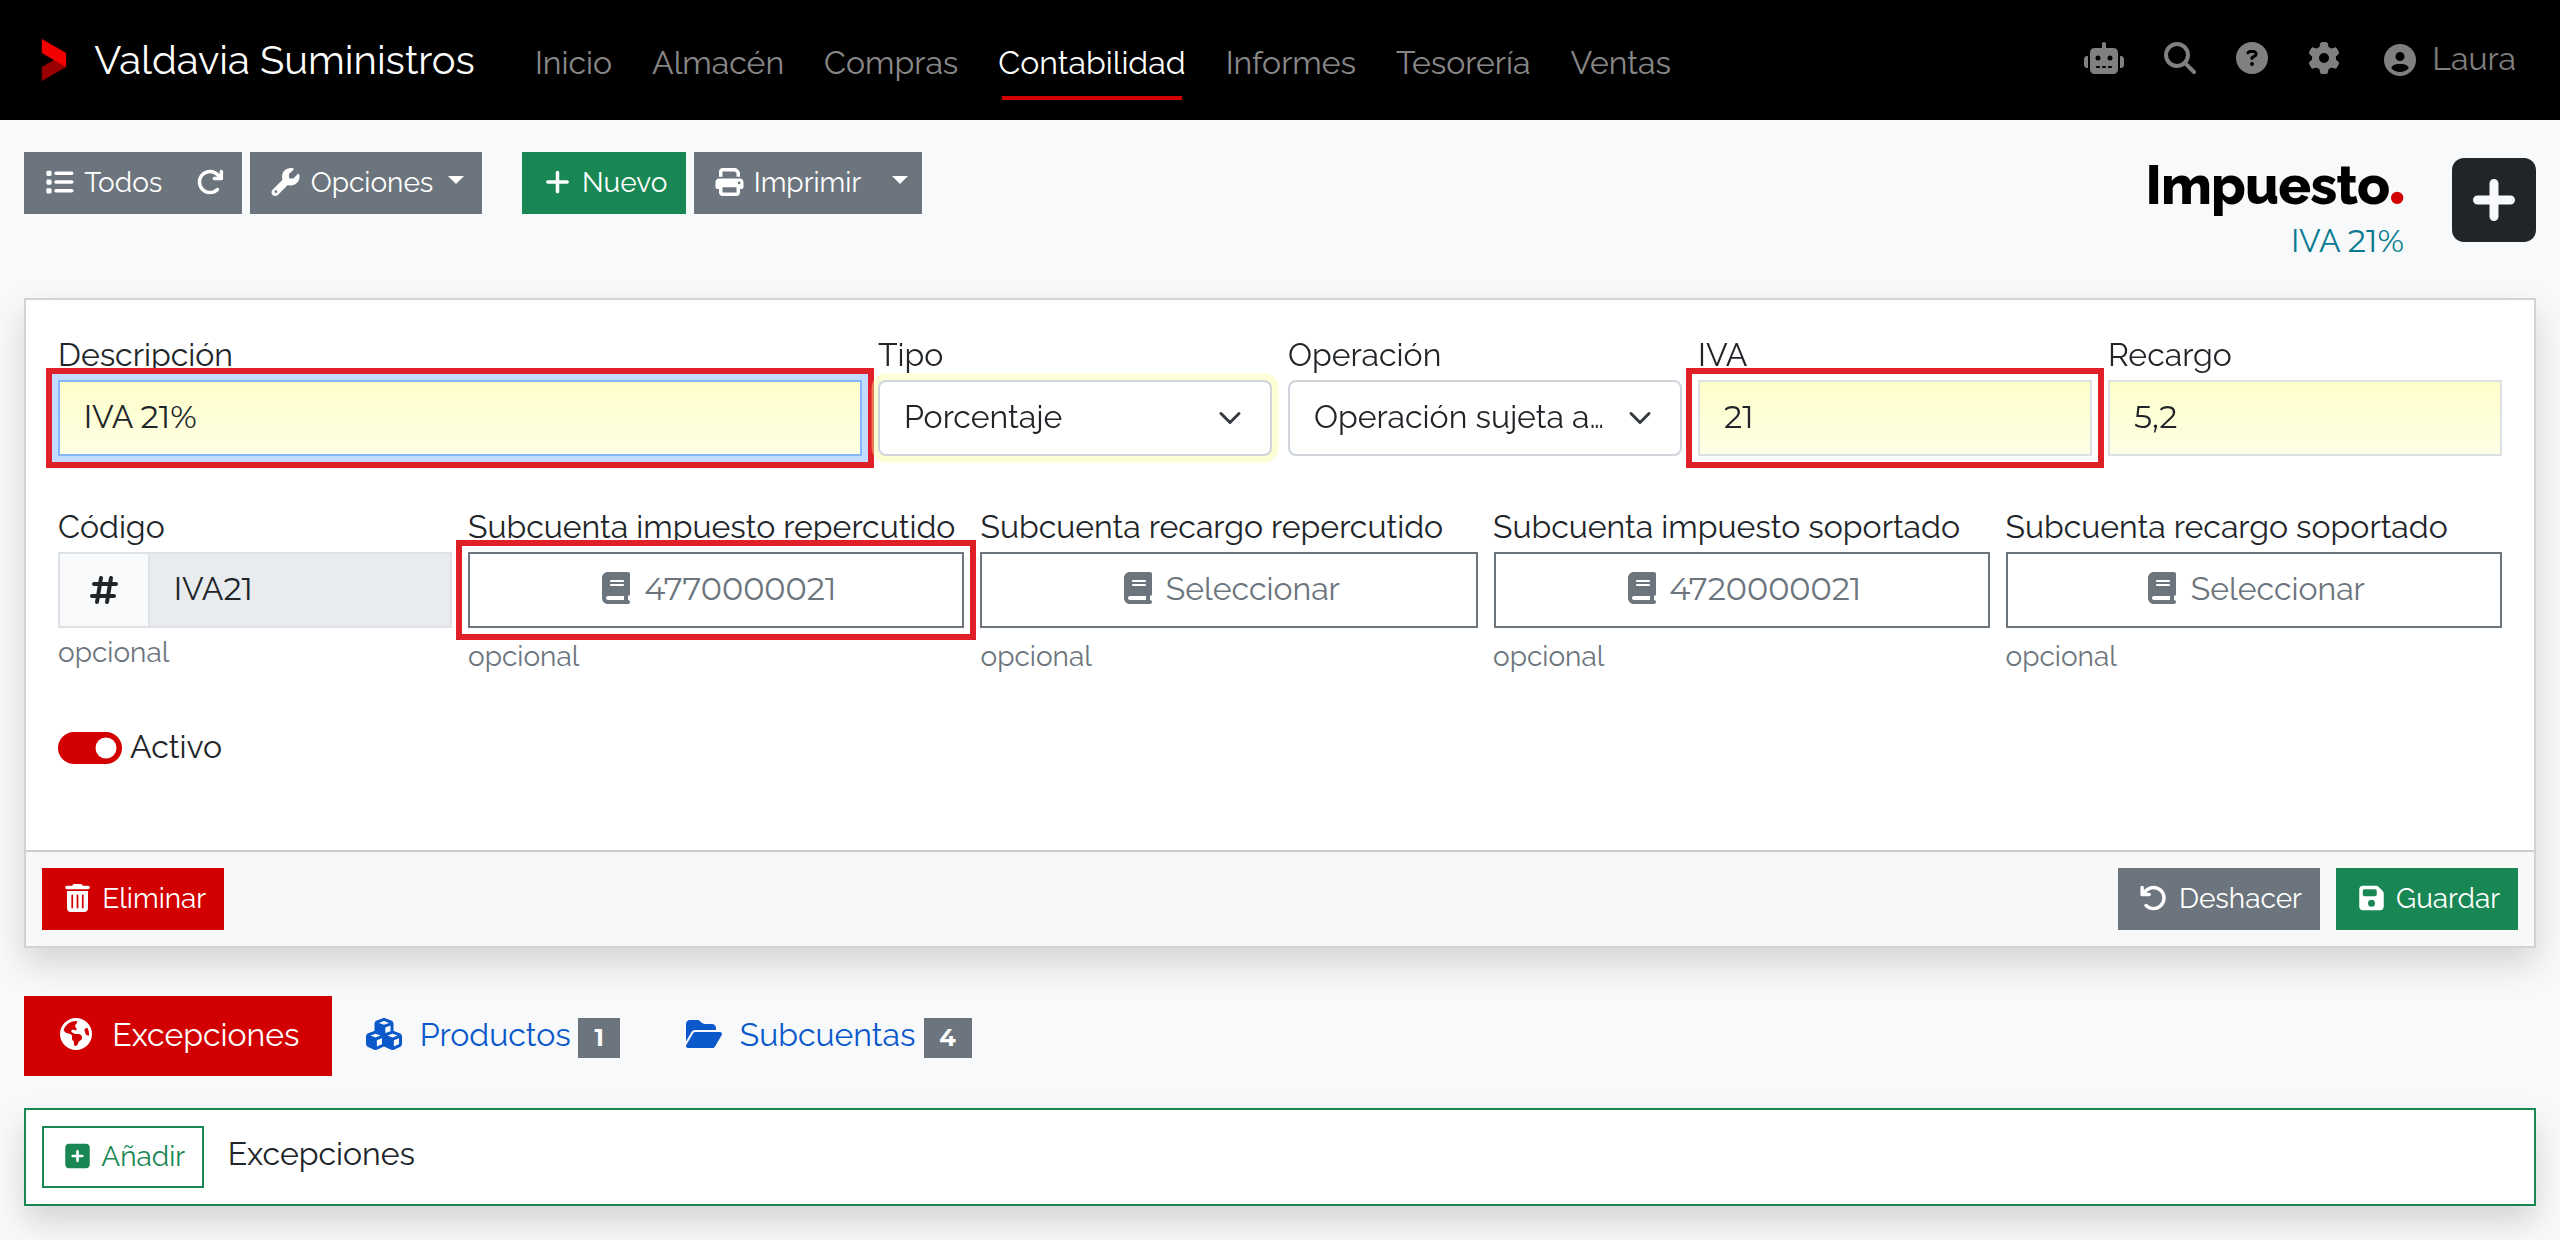
Task: Click the Imprimir button
Action: tap(787, 183)
